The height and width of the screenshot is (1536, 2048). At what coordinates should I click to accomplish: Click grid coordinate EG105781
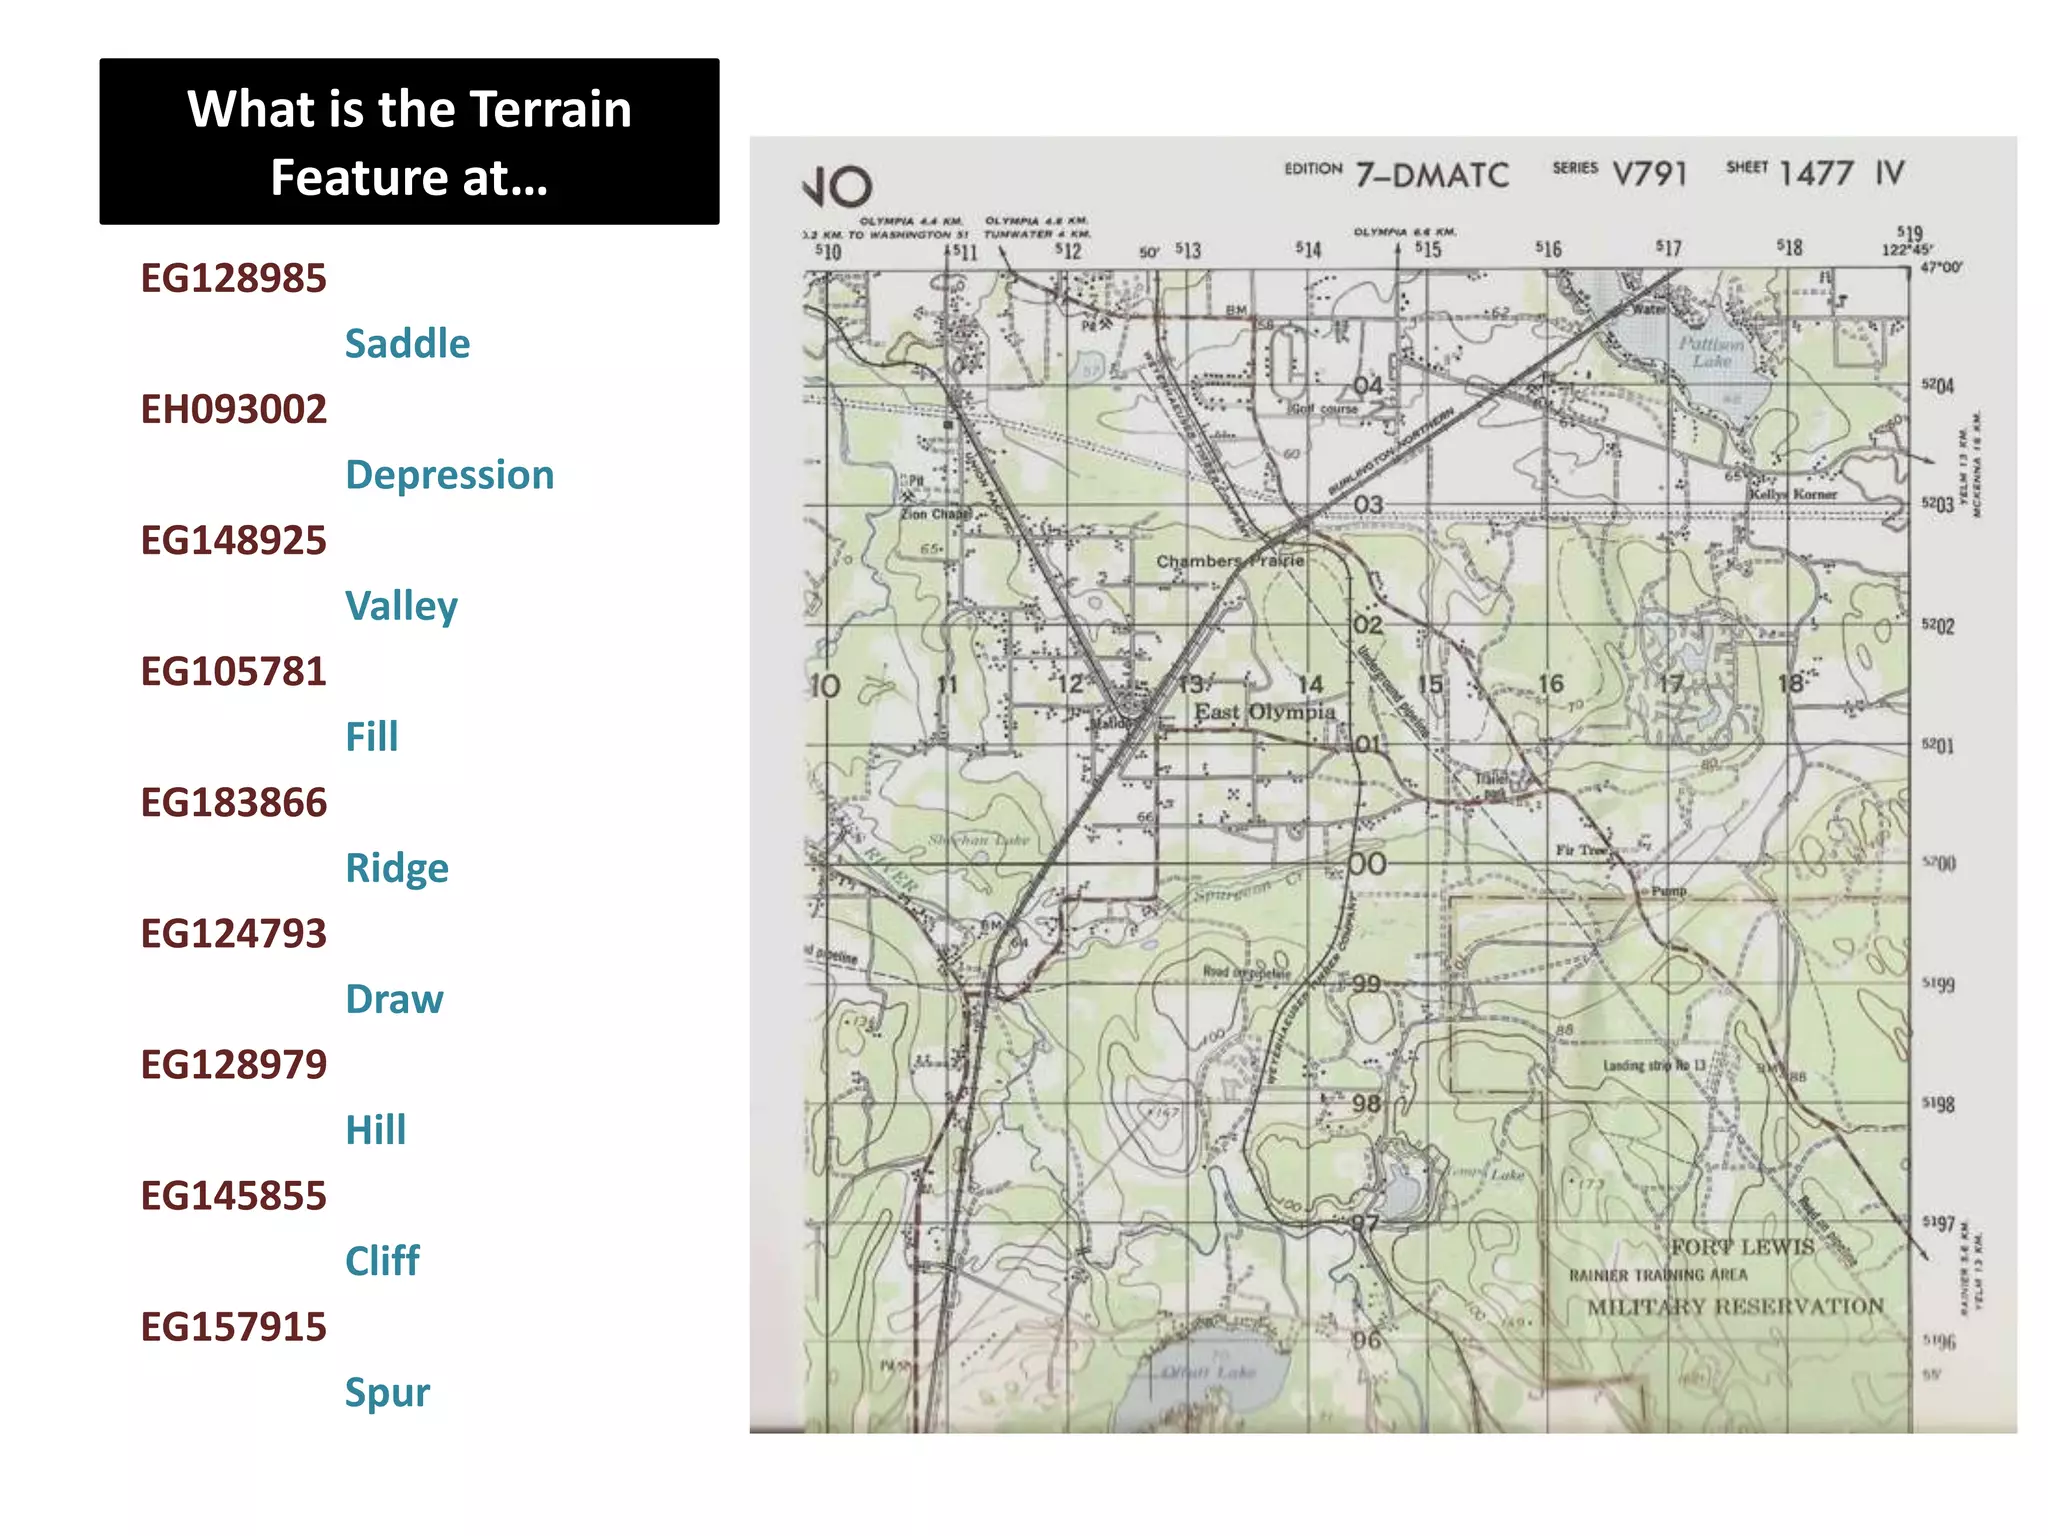click(233, 671)
